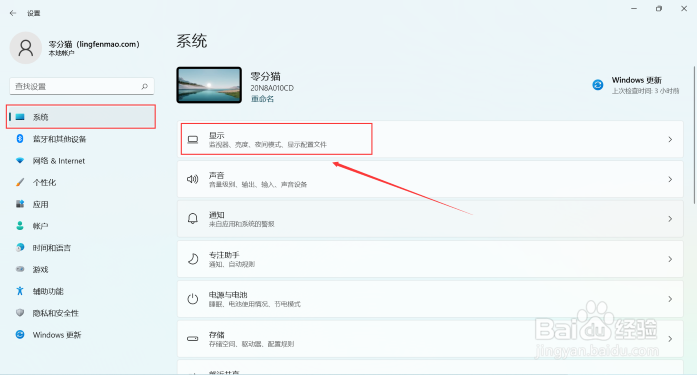Click the 零分猫 account name
This screenshot has width=697, height=375.
coord(94,44)
